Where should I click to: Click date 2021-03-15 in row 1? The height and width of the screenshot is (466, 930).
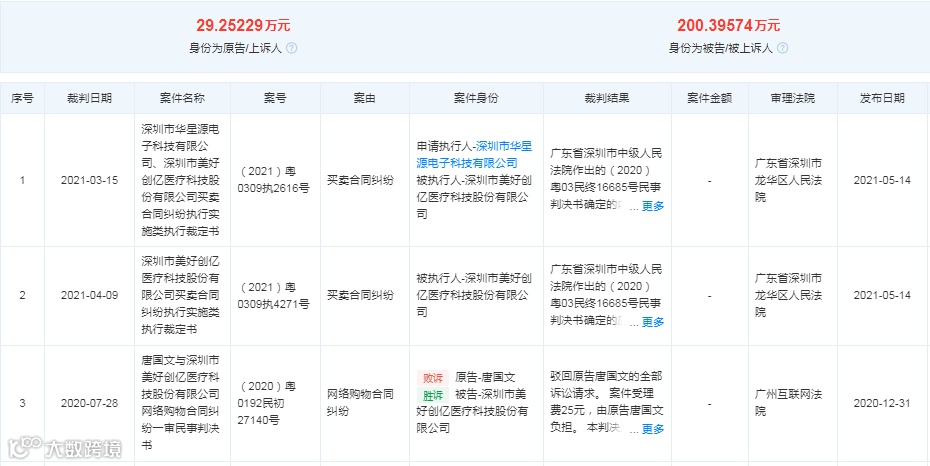click(x=90, y=180)
